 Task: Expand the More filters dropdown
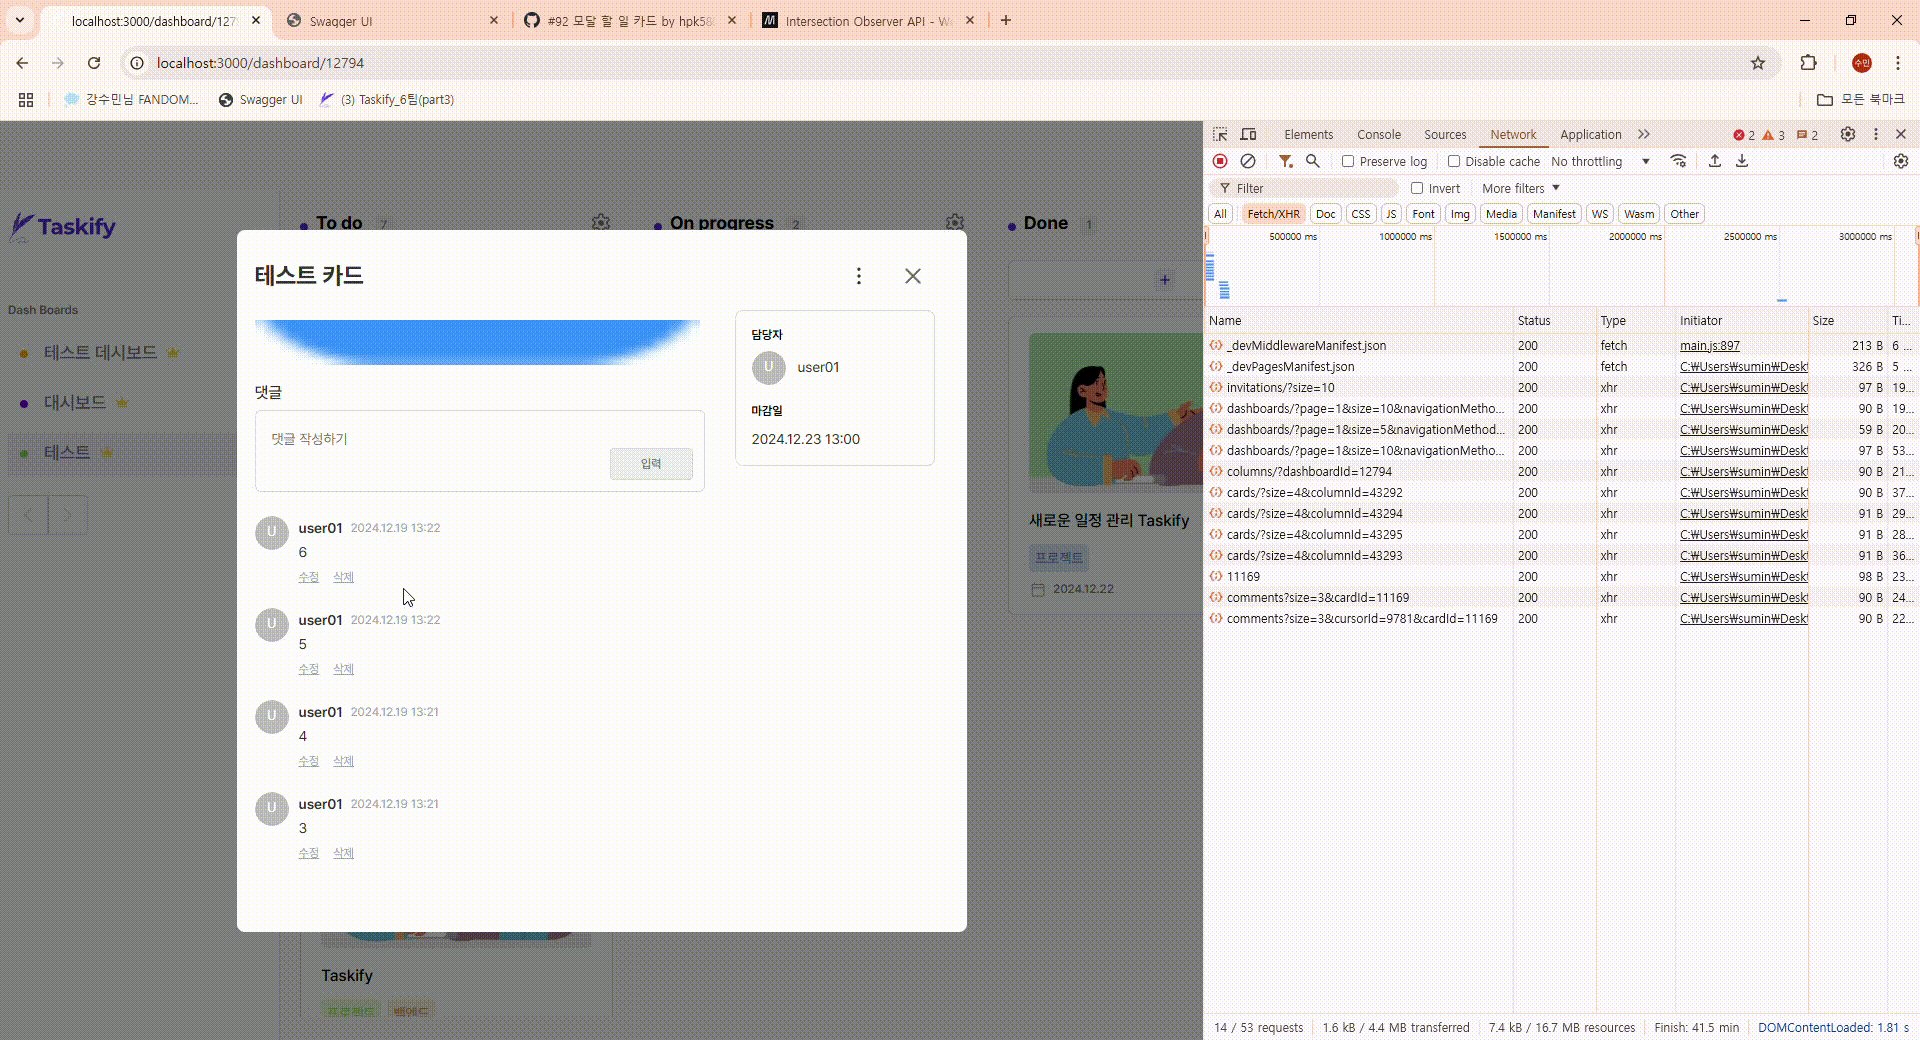pos(1521,188)
